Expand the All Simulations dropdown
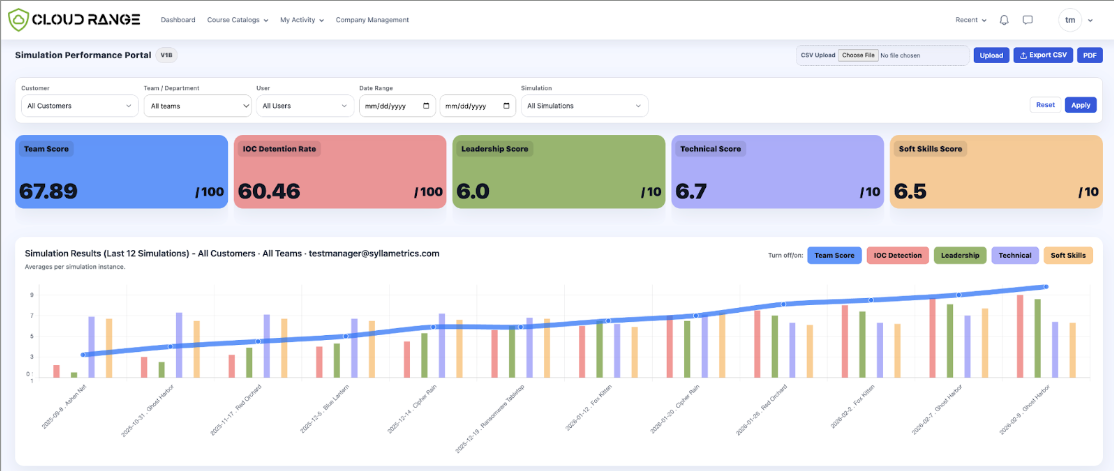 pos(585,106)
